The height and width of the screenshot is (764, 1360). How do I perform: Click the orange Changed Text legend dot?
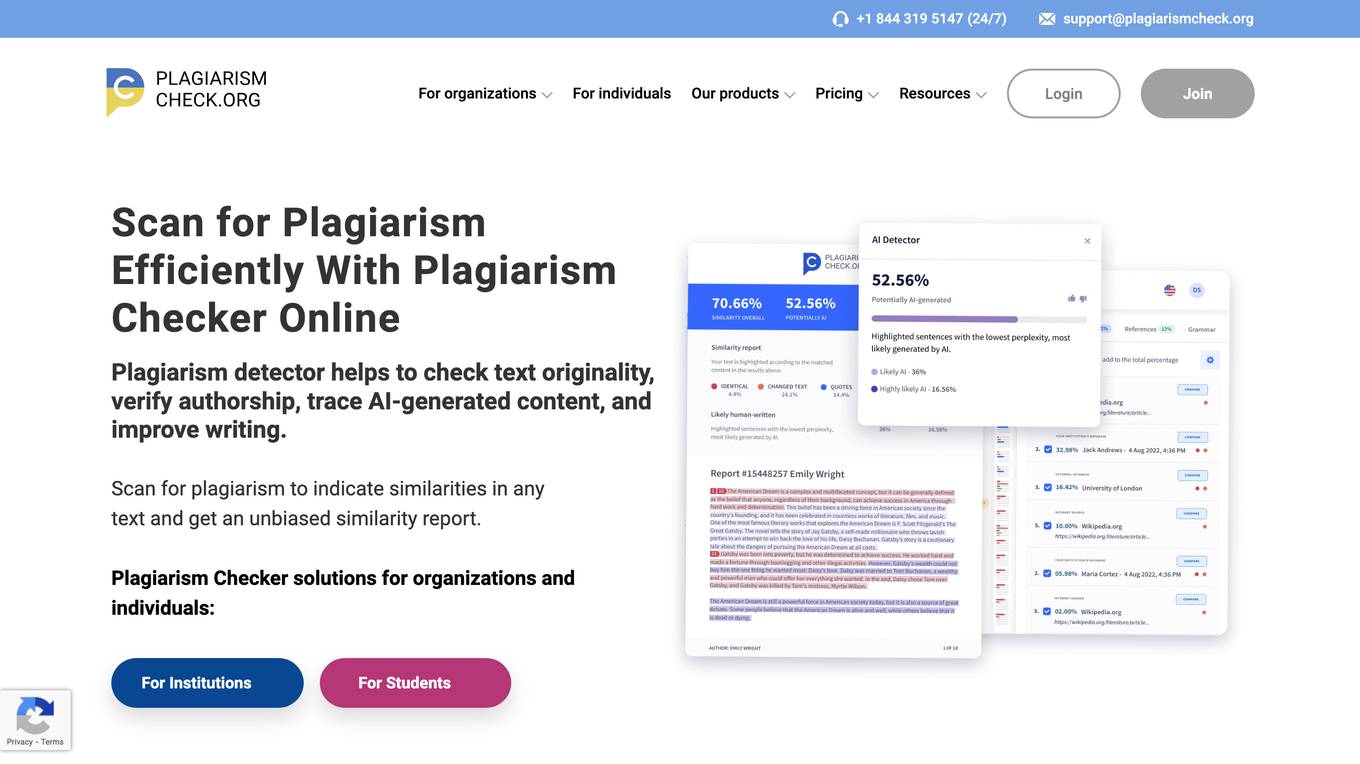[761, 386]
